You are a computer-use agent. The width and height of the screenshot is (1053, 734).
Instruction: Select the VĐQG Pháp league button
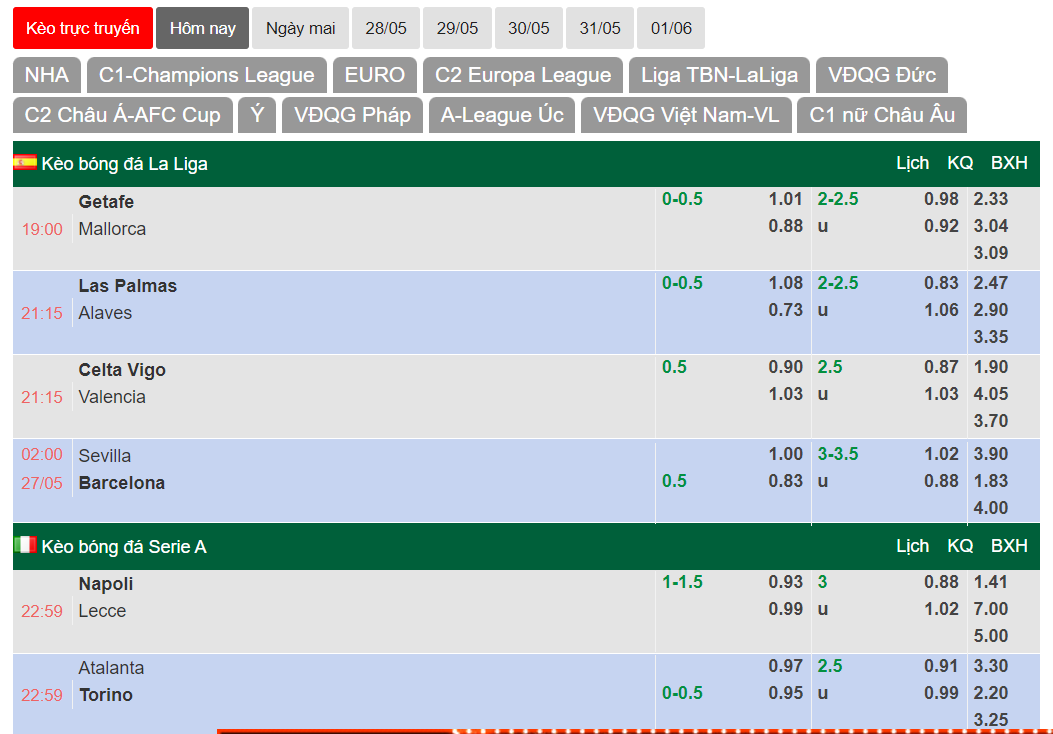coord(353,115)
